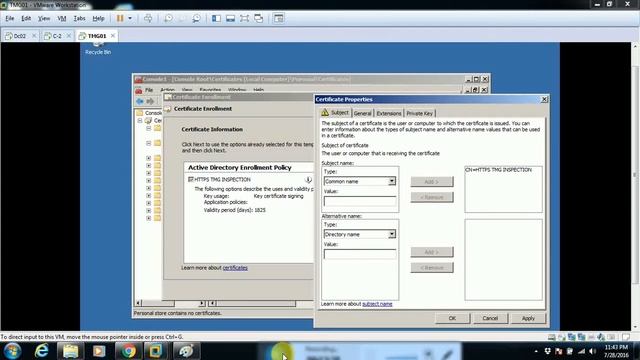Image resolution: width=640 pixels, height=360 pixels.
Task: Select the General tab
Action: pyautogui.click(x=362, y=113)
